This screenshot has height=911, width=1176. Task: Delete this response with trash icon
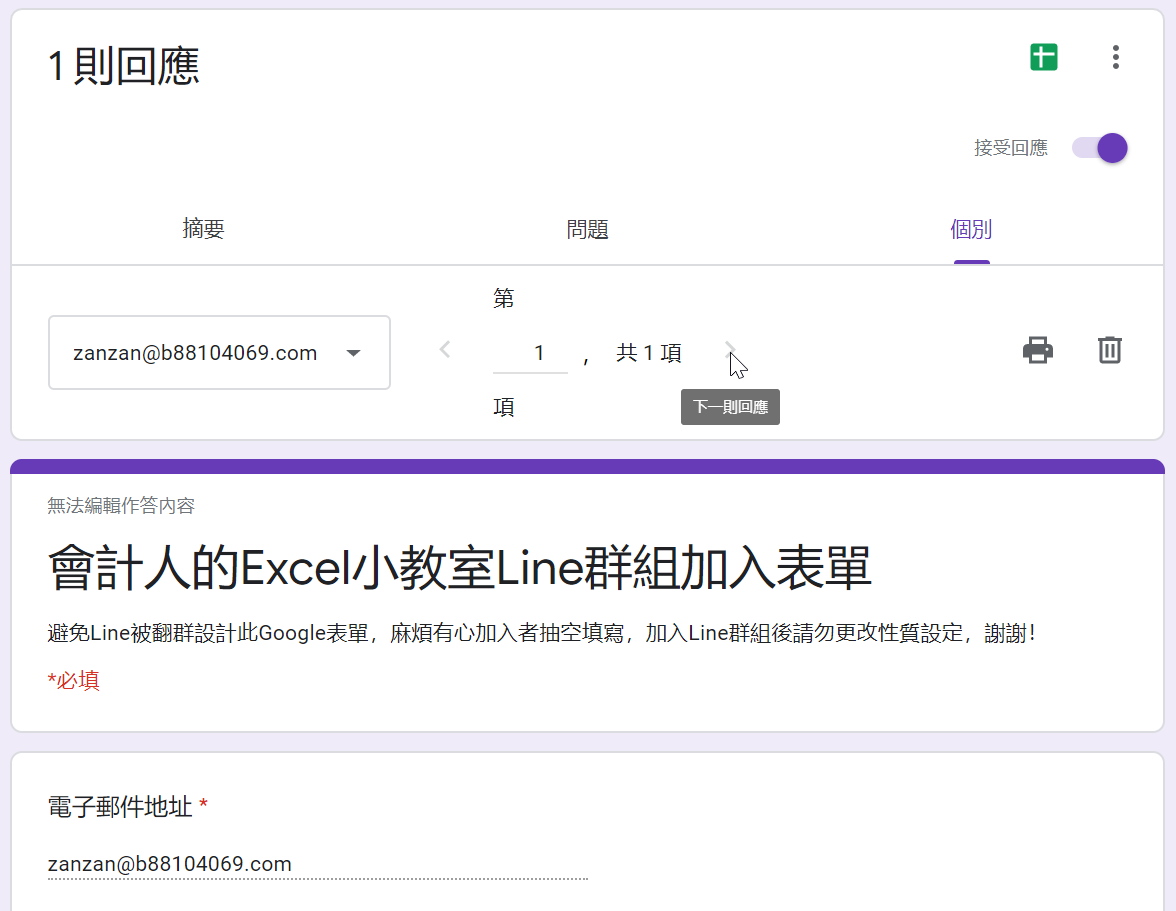pyautogui.click(x=1109, y=350)
